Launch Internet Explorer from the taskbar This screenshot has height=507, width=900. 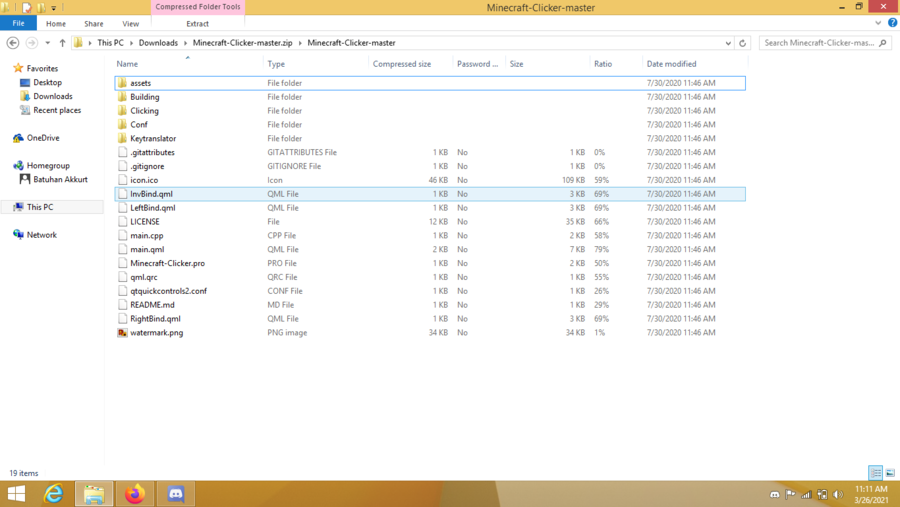pos(53,494)
